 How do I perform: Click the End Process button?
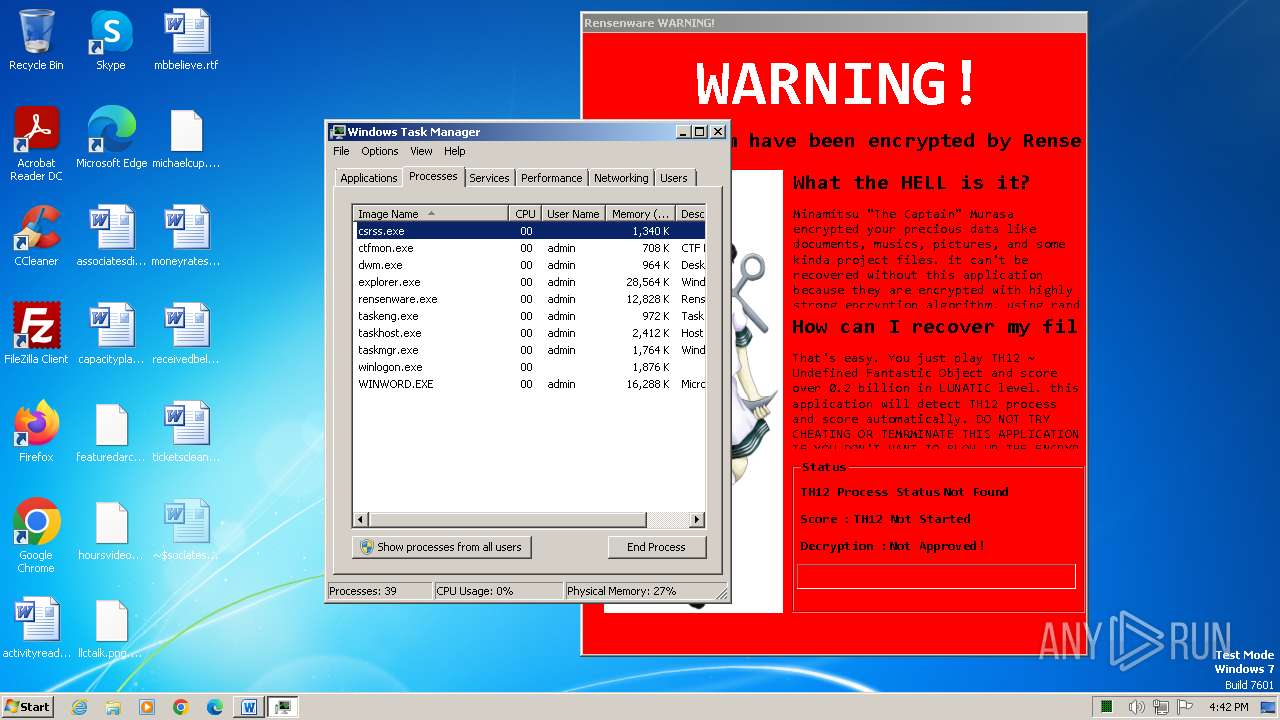[656, 547]
